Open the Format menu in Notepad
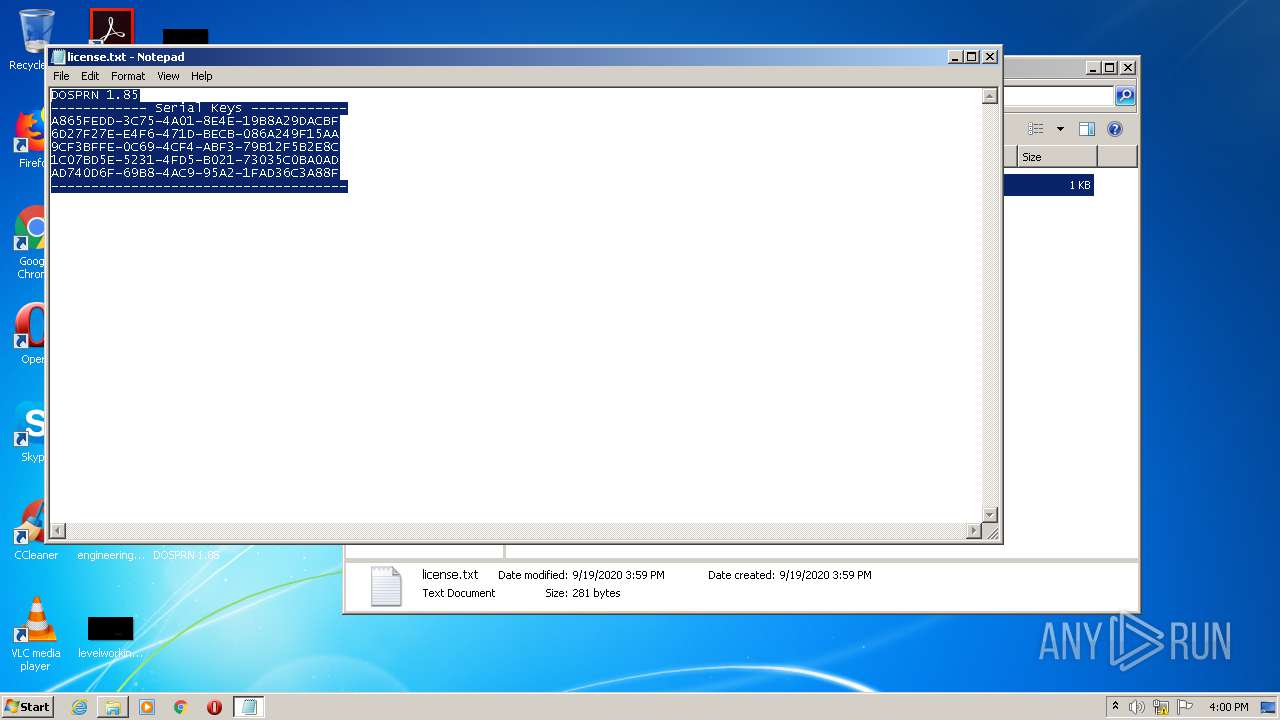Viewport: 1280px width, 720px height. (128, 76)
